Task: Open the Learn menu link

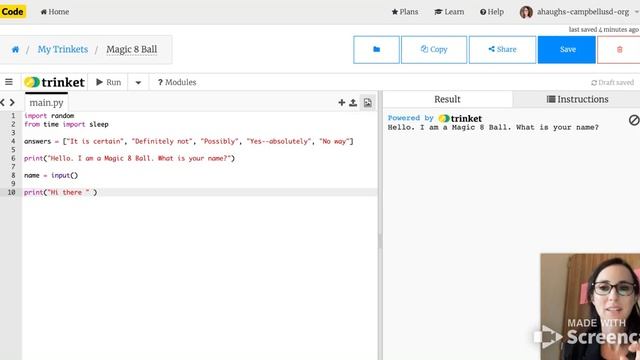Action: [x=449, y=12]
